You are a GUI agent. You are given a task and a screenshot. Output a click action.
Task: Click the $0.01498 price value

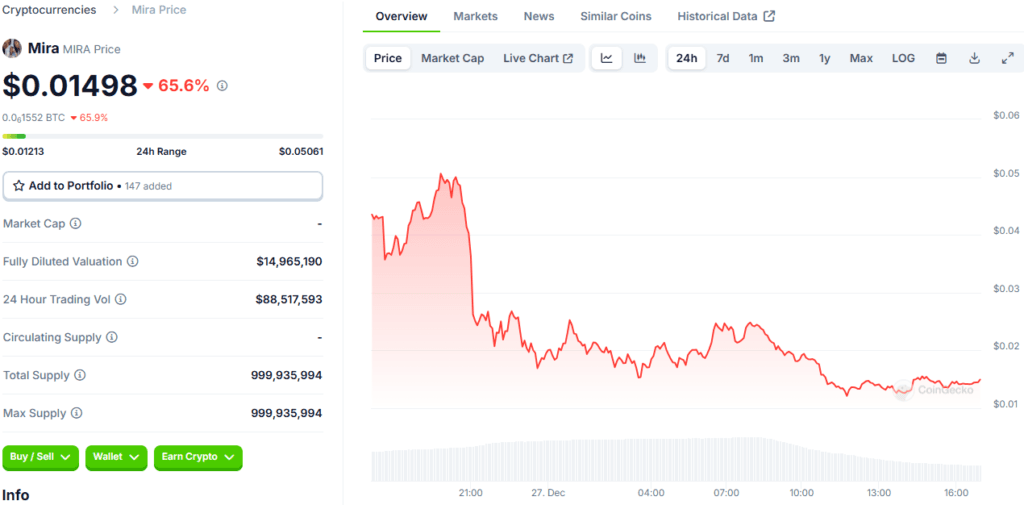point(70,86)
